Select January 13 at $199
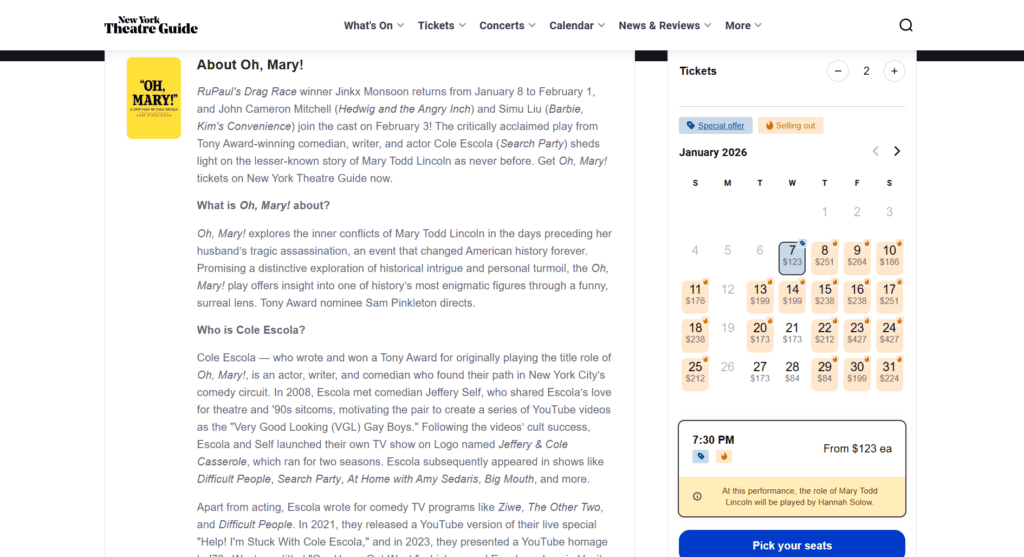 (760, 295)
